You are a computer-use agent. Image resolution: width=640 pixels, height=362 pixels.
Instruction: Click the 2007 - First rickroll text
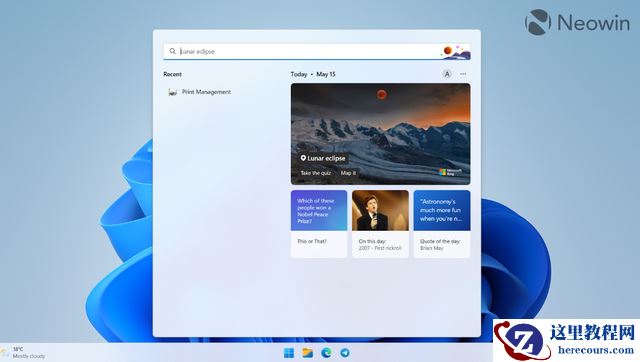380,248
